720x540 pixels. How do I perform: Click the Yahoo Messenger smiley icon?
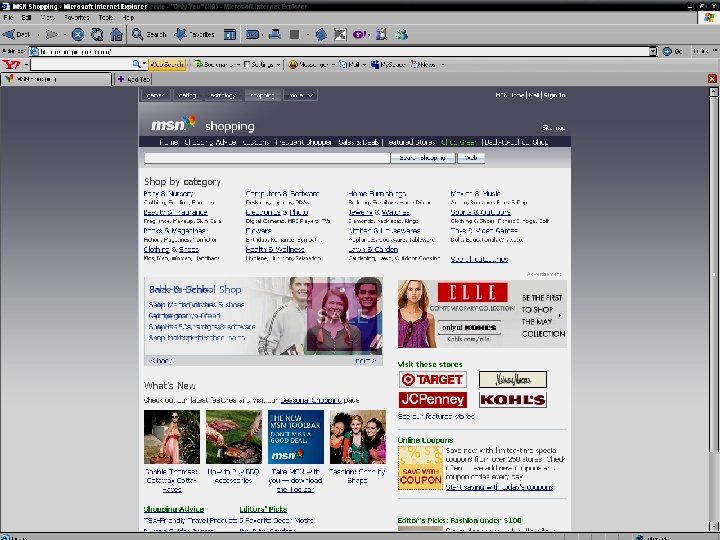tap(293, 64)
